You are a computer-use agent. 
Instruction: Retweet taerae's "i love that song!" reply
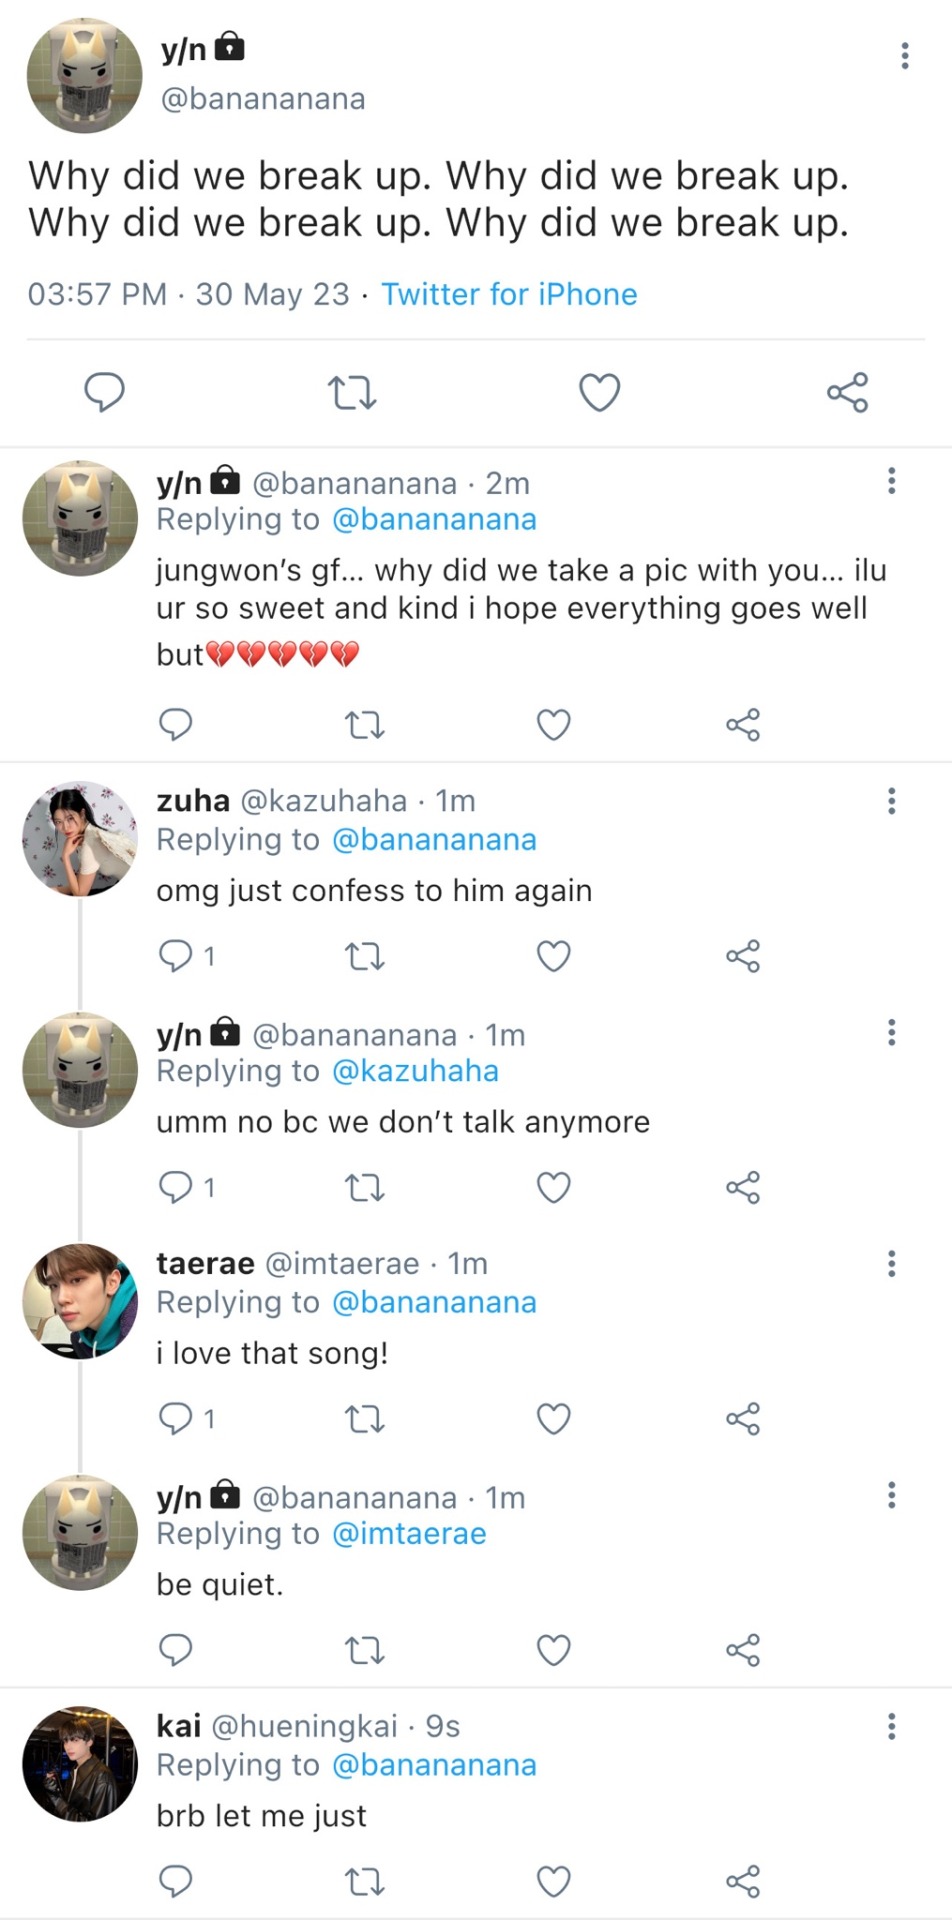(364, 1418)
